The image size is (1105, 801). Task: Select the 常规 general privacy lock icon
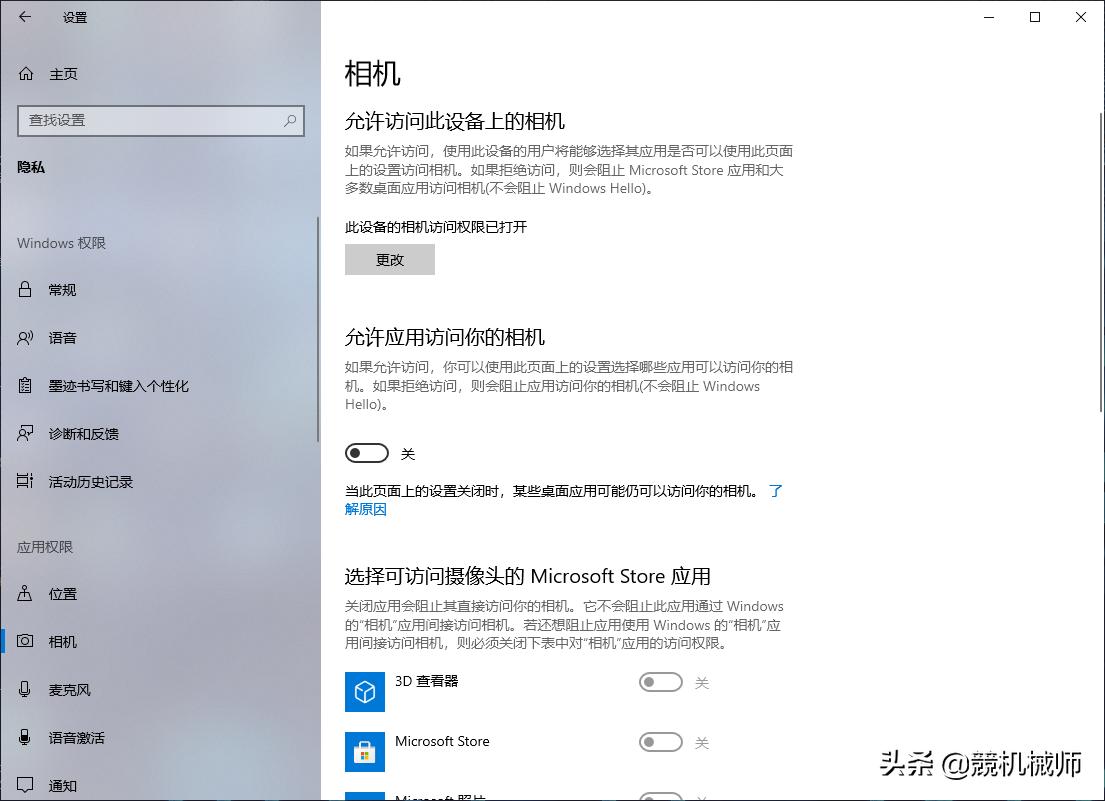coord(24,289)
